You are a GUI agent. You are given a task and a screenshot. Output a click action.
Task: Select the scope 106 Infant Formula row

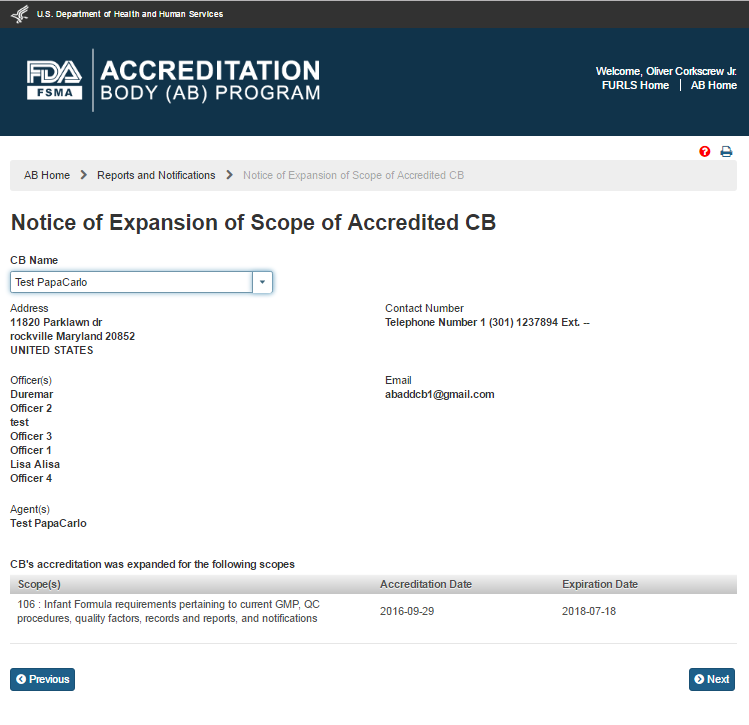pyautogui.click(x=167, y=611)
